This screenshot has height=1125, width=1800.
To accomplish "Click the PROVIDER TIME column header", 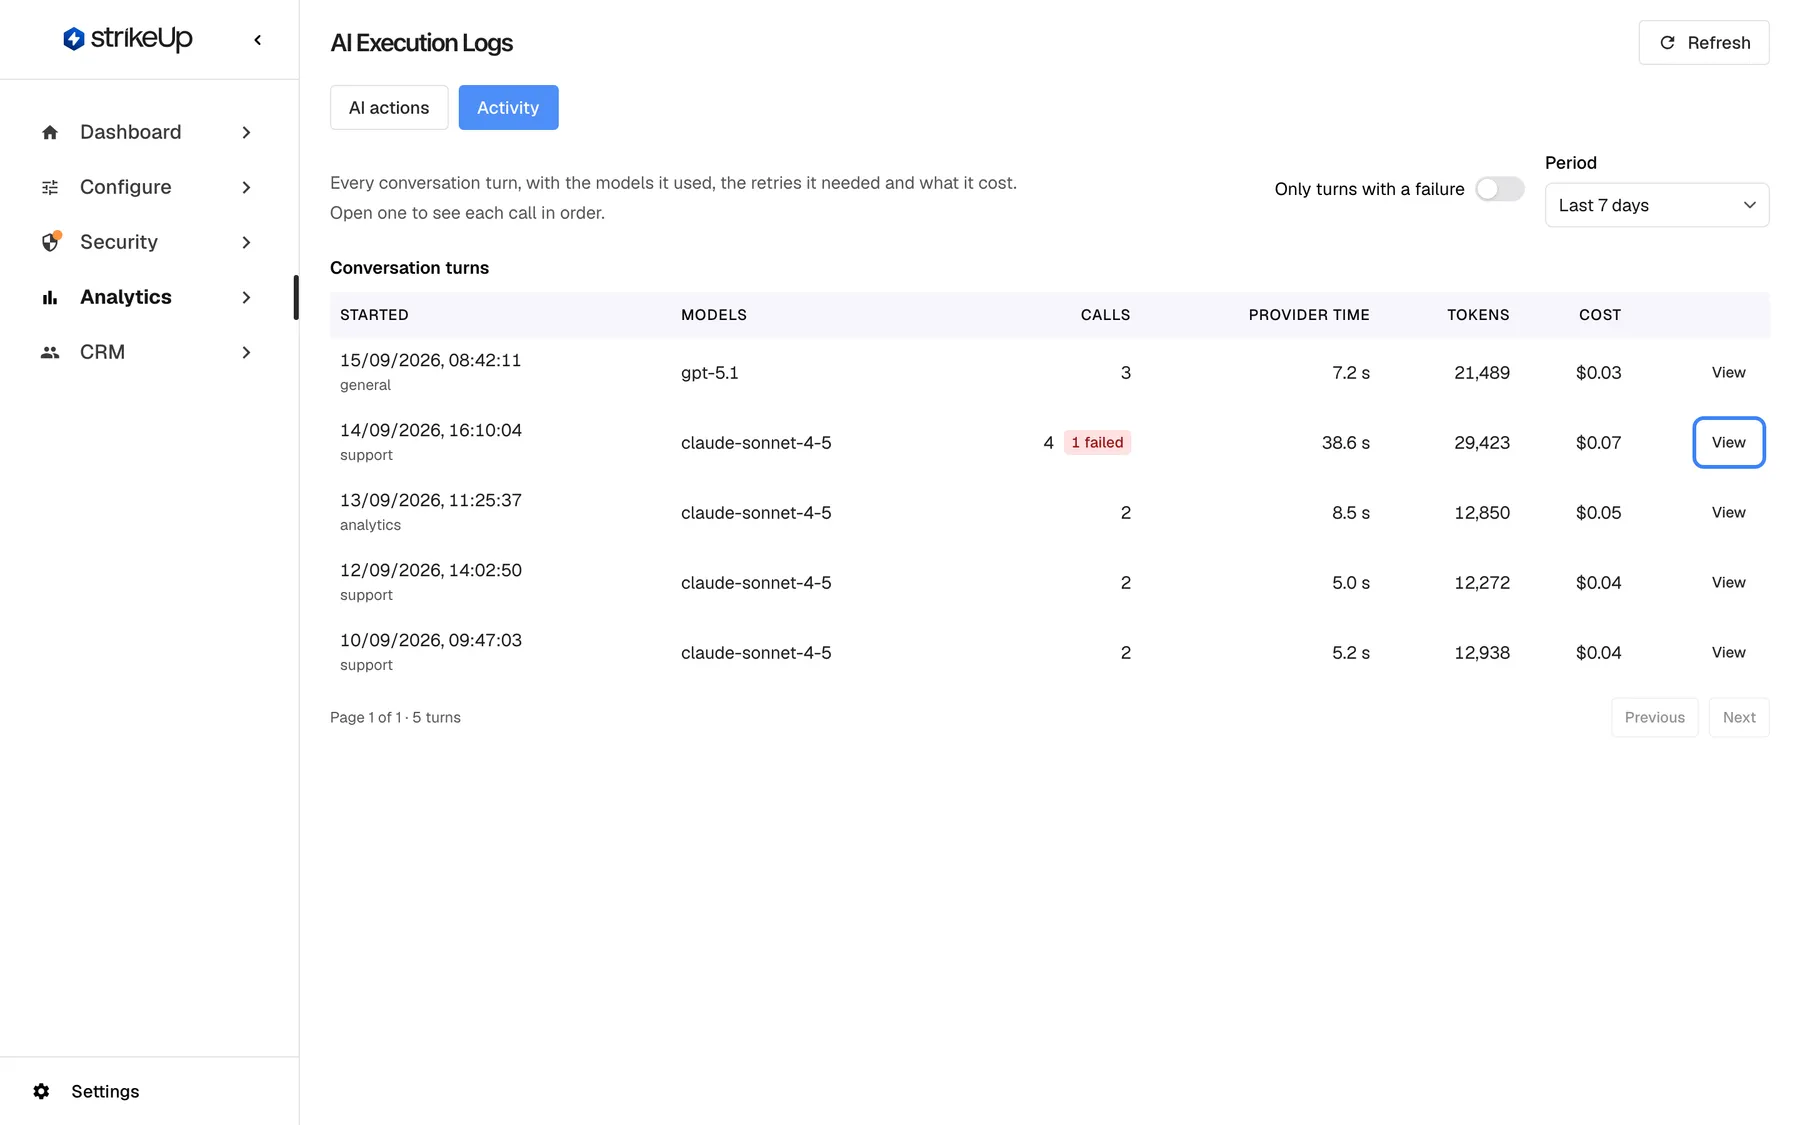I will coord(1309,314).
